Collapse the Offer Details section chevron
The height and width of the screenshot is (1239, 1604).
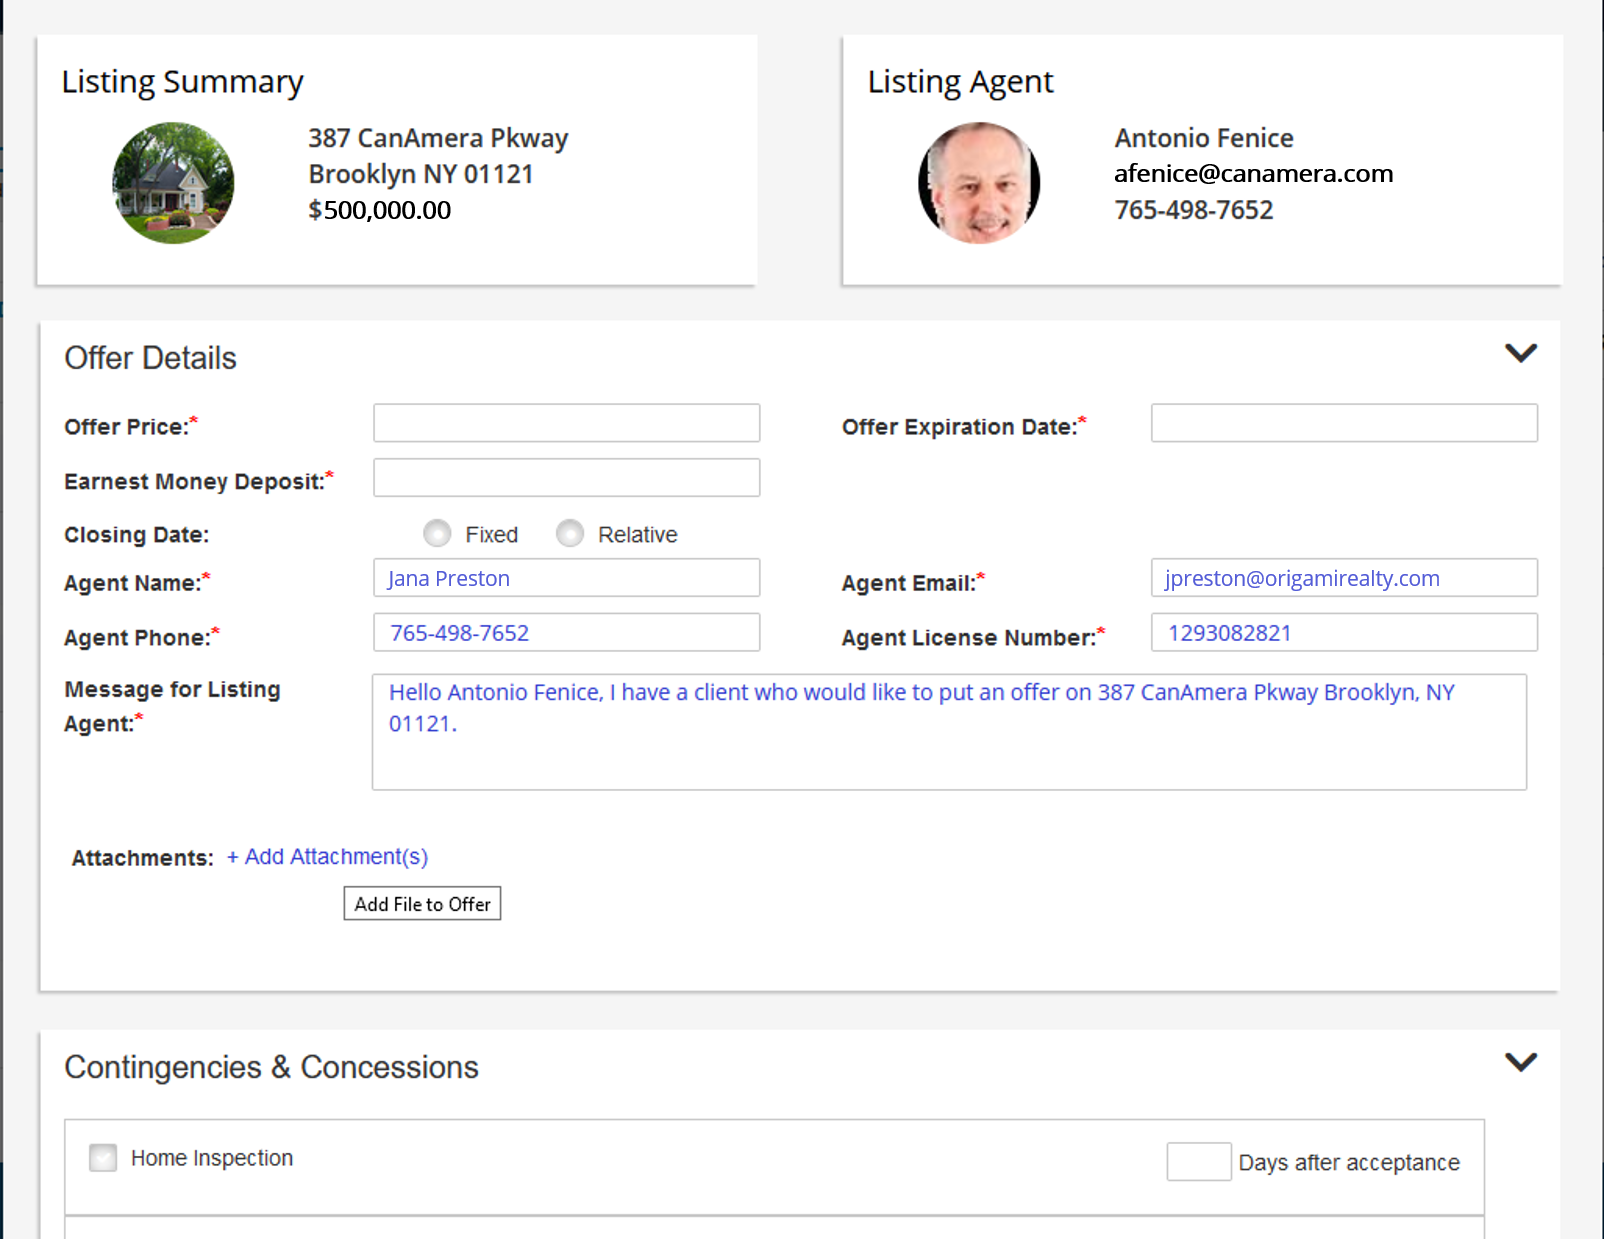[1521, 353]
